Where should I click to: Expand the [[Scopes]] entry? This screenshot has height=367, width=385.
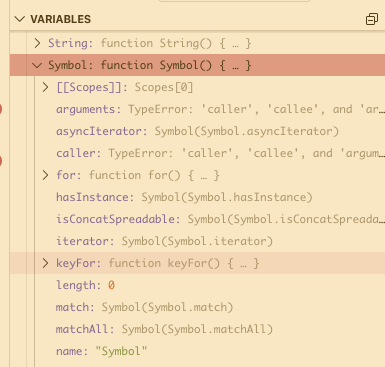pyautogui.click(x=45, y=87)
